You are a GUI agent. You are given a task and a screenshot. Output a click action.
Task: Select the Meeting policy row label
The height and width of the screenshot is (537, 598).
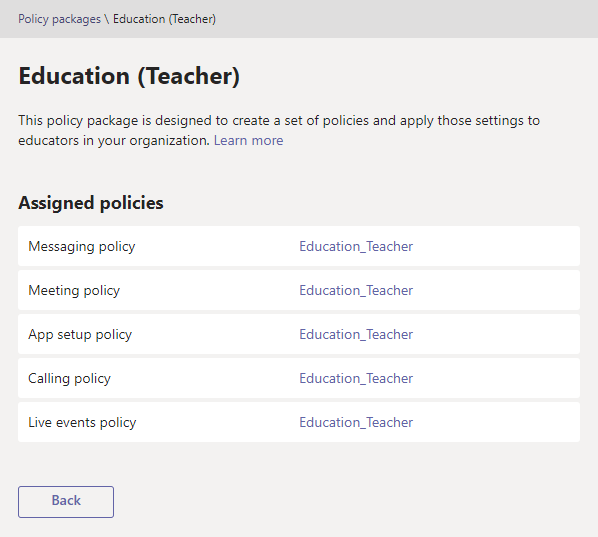click(74, 291)
